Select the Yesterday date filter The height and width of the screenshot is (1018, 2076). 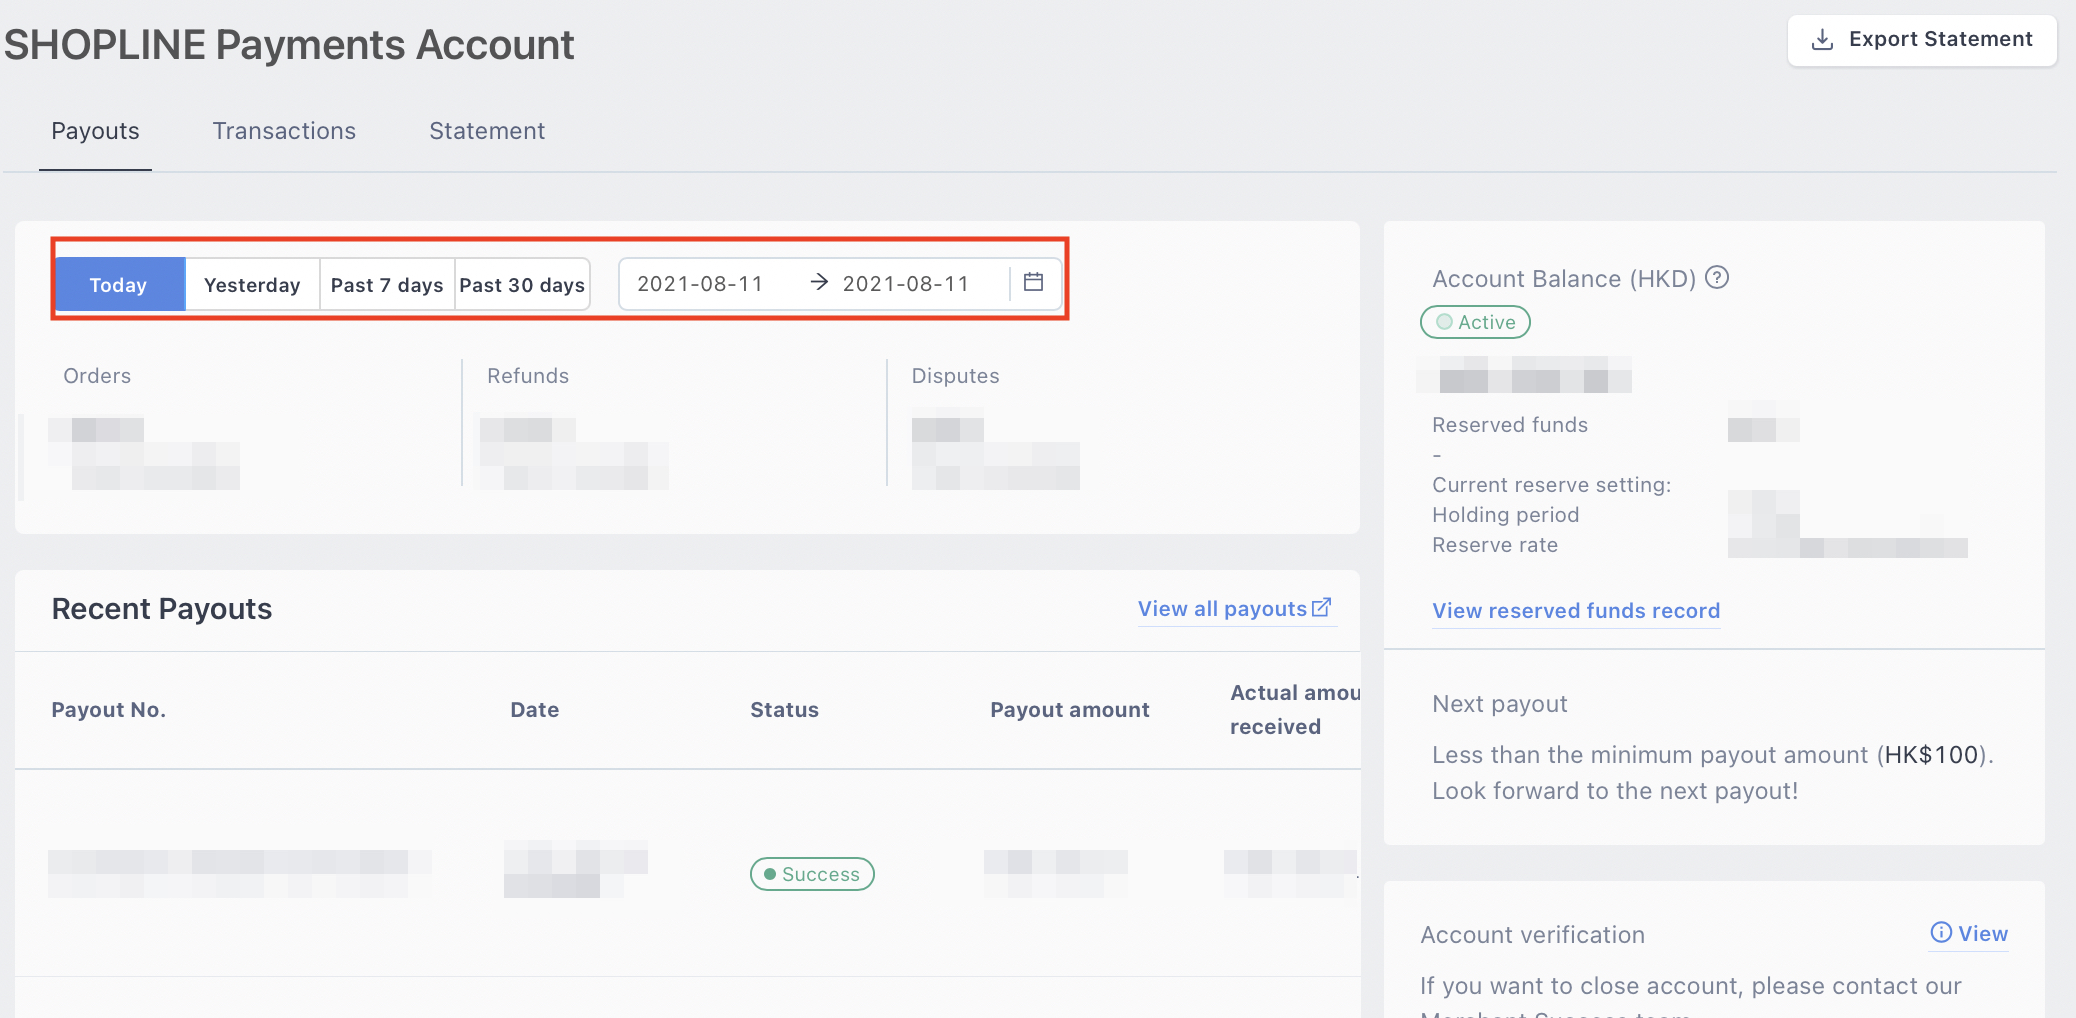[x=252, y=285]
